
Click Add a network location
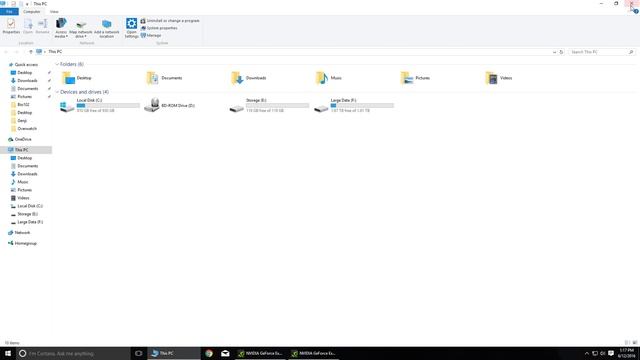point(107,28)
